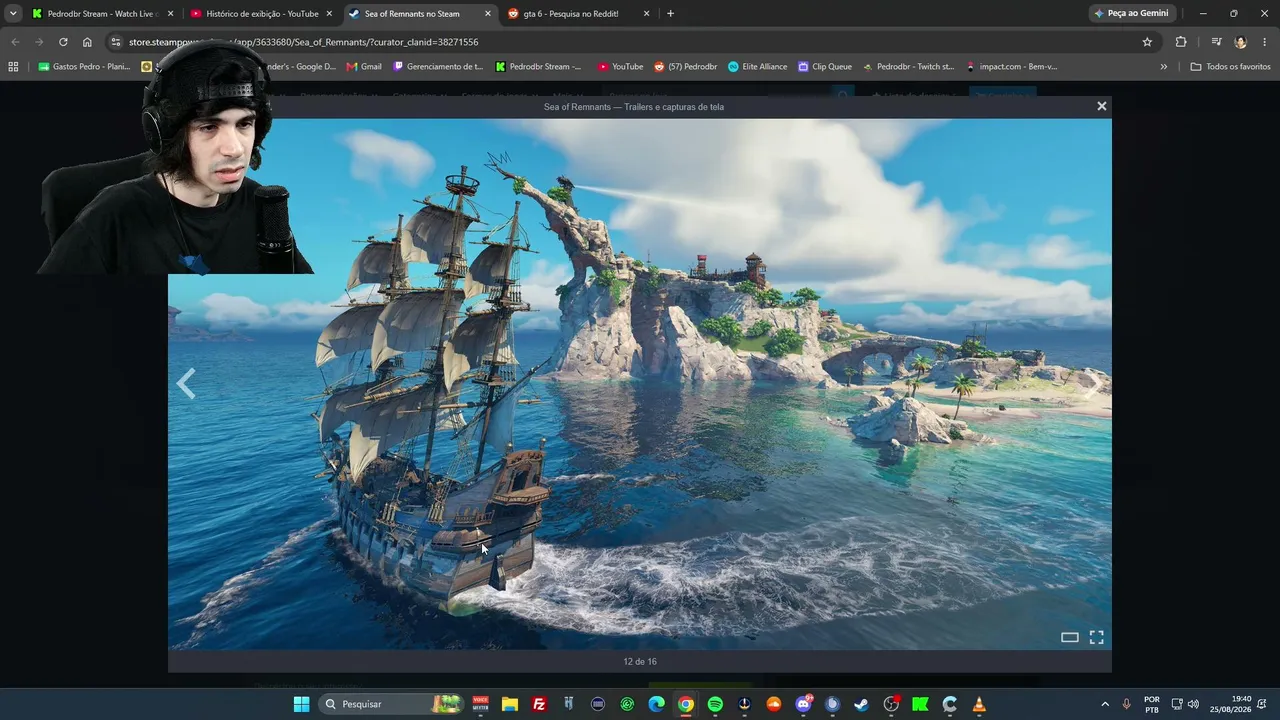The height and width of the screenshot is (720, 1280).
Task: Open the Gerenciamento de t... bookmark
Action: [x=438, y=67]
